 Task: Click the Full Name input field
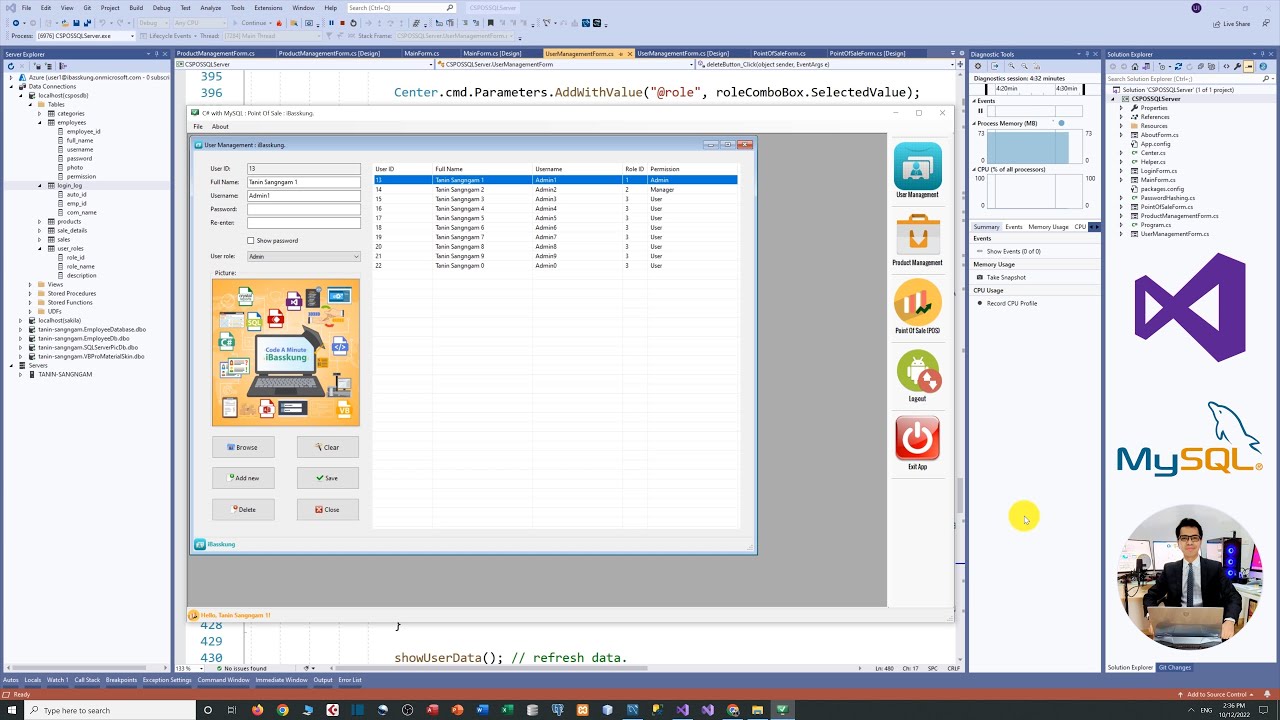(x=304, y=182)
